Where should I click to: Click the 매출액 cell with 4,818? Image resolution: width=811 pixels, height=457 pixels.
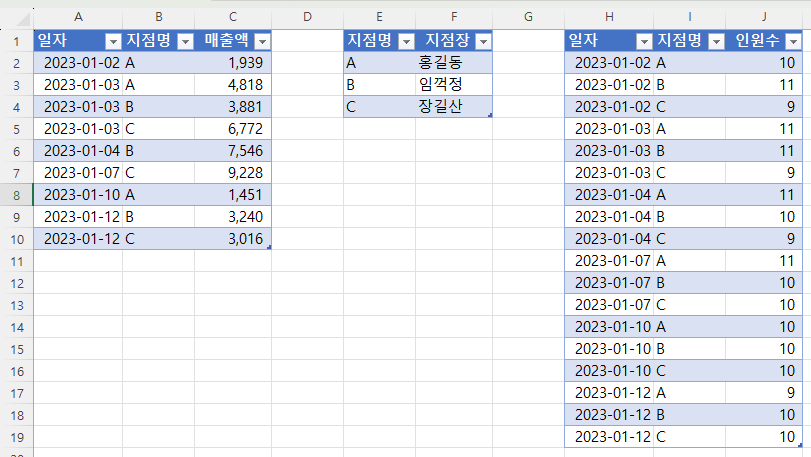click(233, 85)
